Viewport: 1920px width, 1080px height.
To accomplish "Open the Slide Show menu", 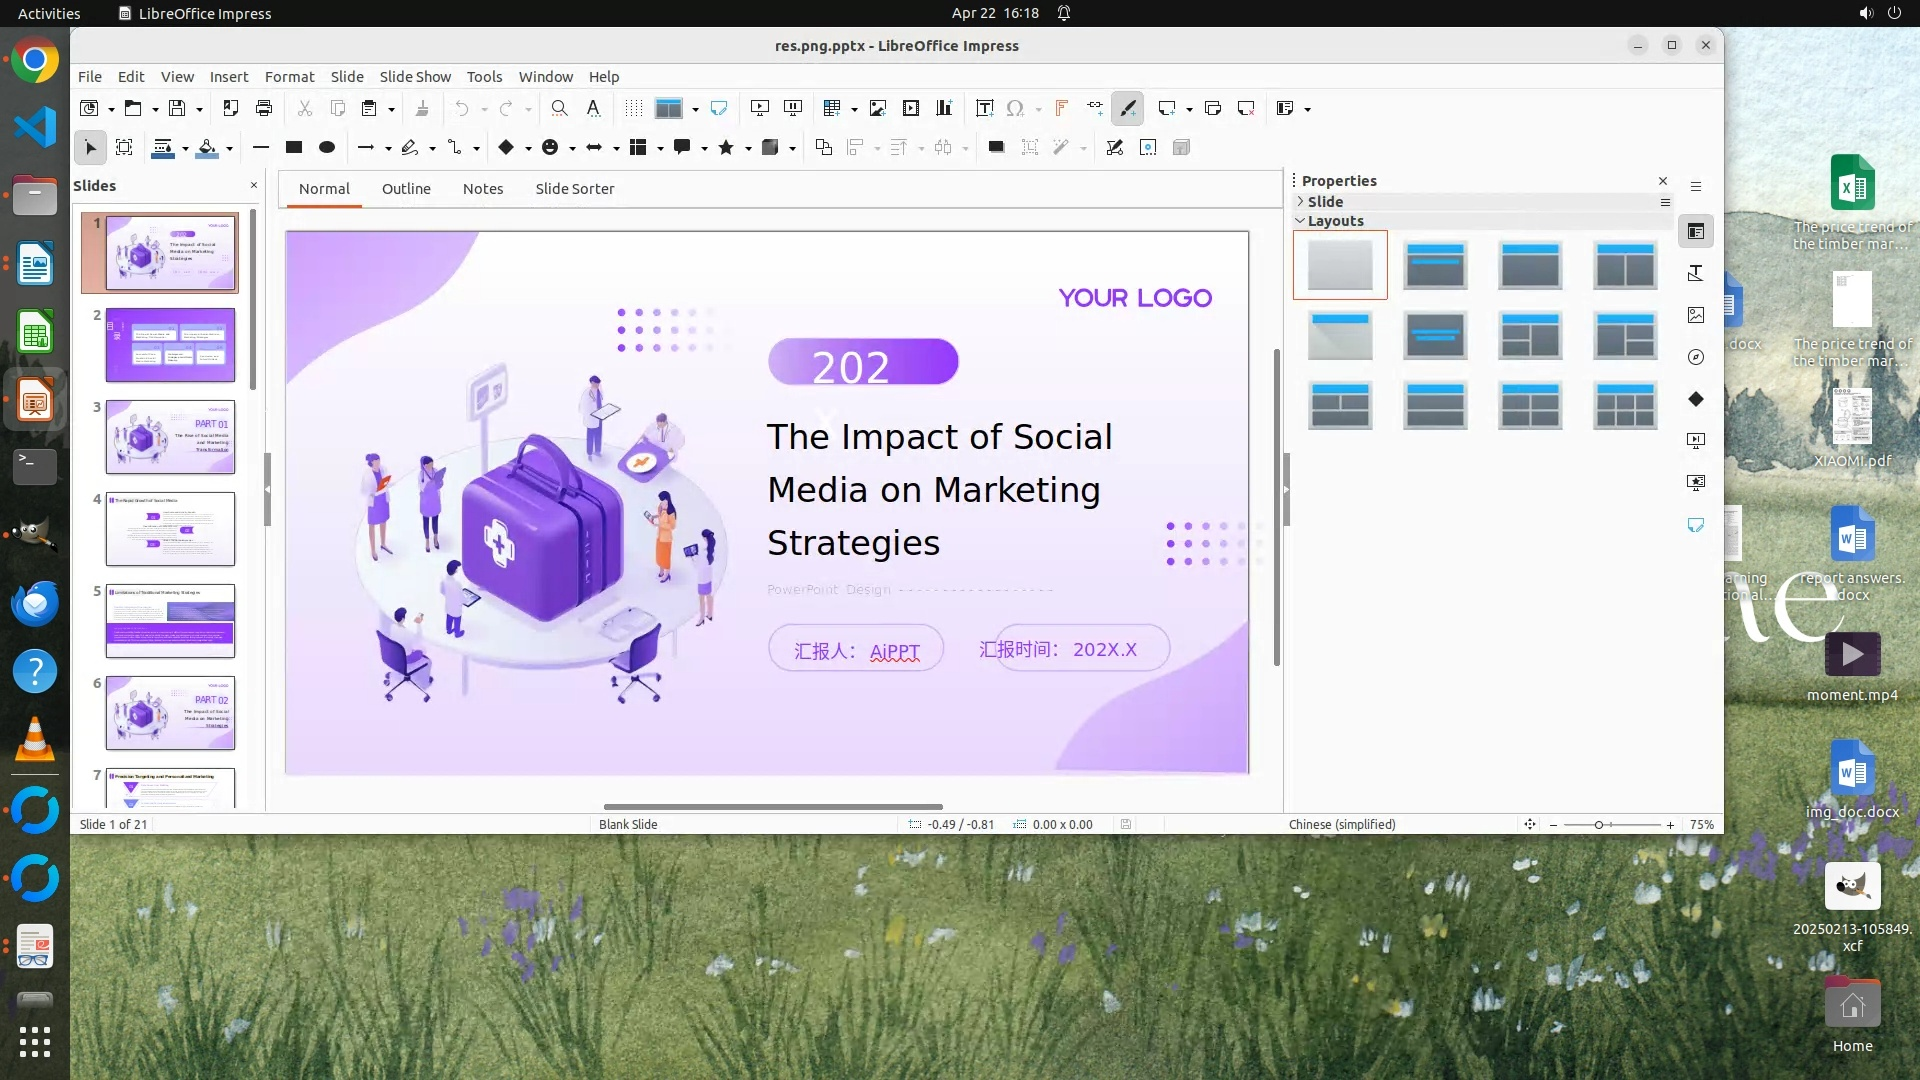I will tap(415, 76).
